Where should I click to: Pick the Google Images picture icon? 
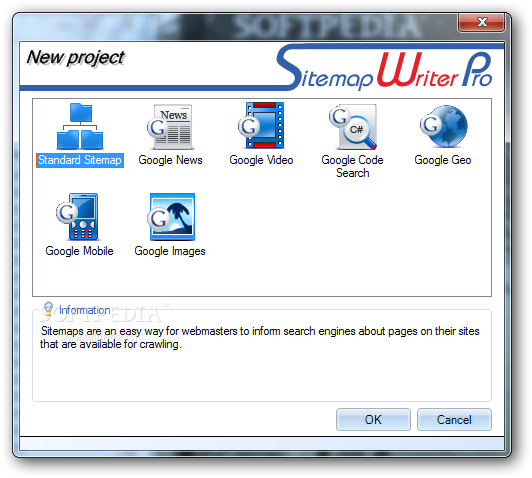[x=171, y=217]
